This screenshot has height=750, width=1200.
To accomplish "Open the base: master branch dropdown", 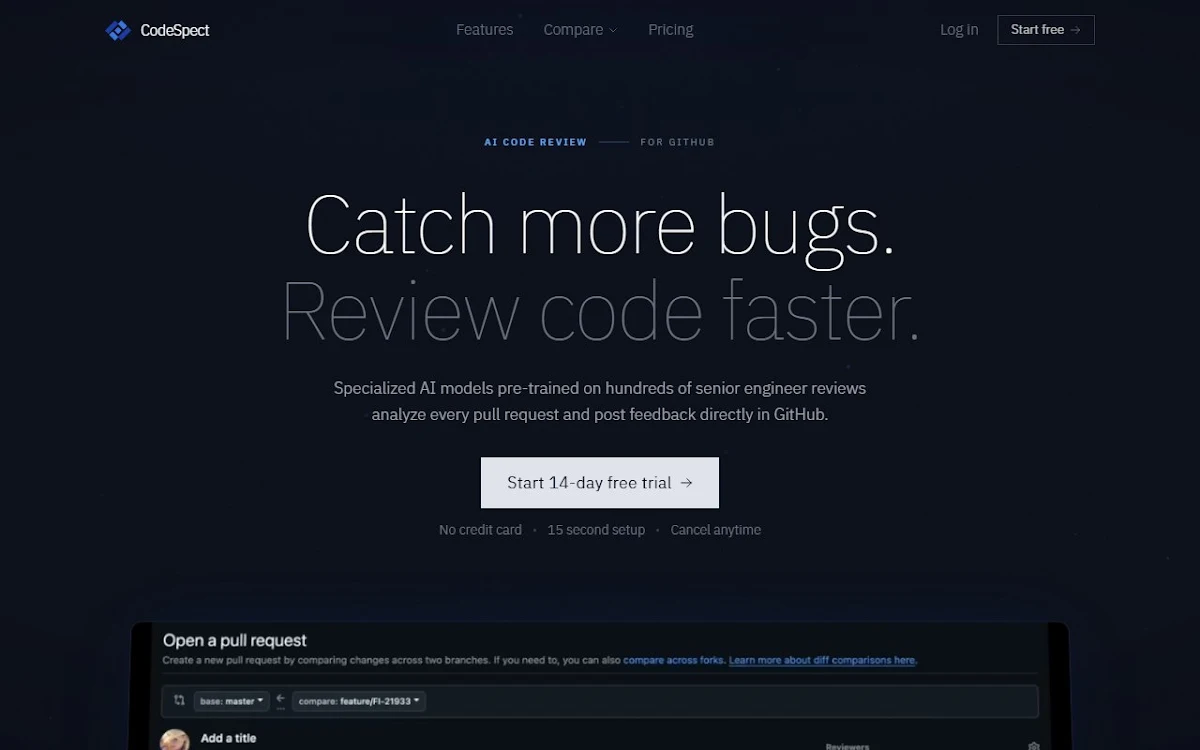I will pos(231,701).
